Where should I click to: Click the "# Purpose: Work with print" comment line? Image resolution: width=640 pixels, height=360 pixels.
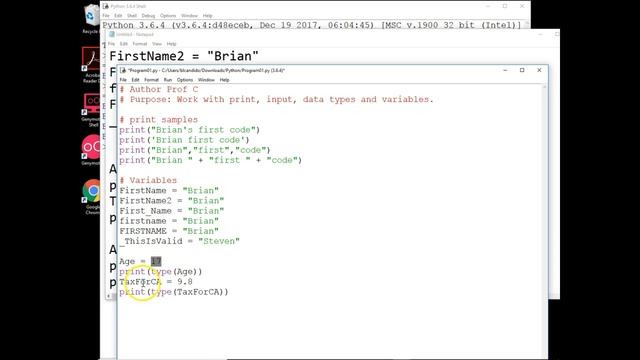[276, 100]
